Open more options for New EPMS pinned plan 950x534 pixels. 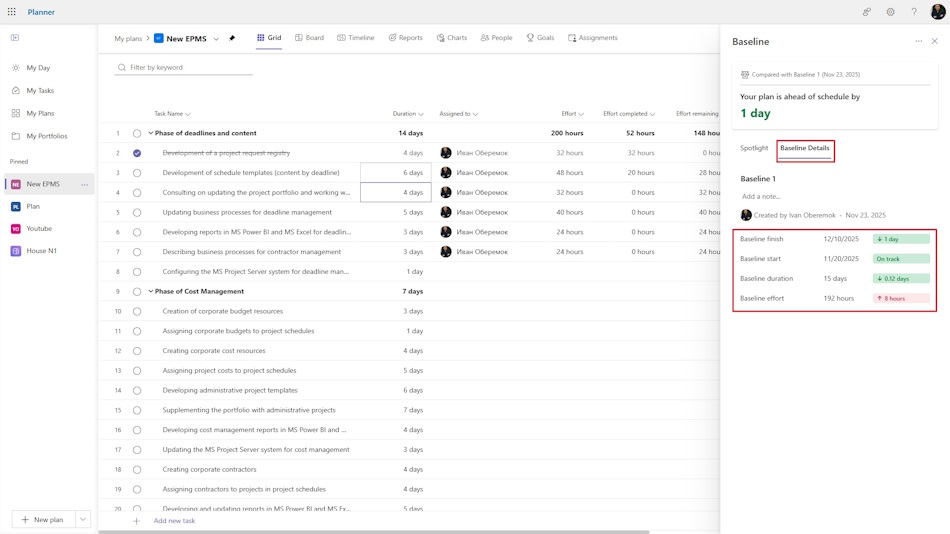(84, 184)
